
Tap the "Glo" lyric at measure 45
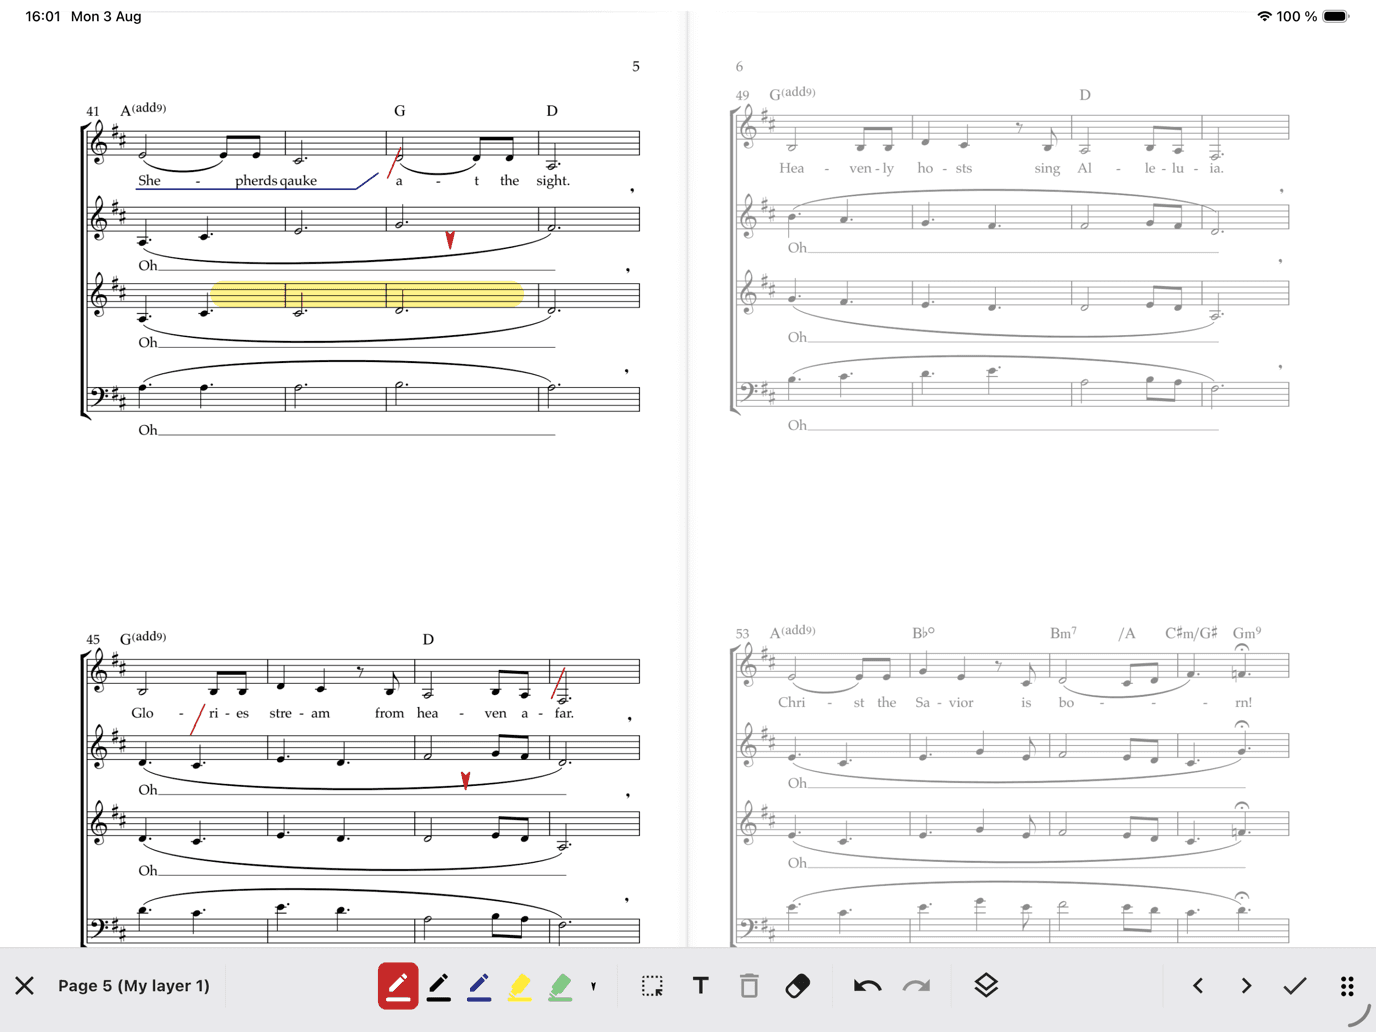tap(144, 713)
